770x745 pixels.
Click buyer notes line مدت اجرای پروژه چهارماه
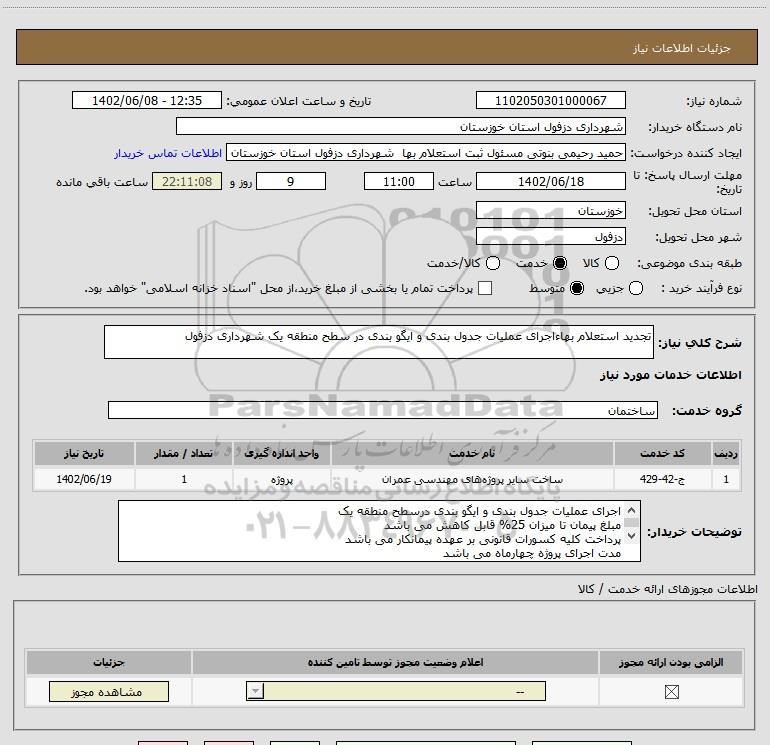(532, 553)
